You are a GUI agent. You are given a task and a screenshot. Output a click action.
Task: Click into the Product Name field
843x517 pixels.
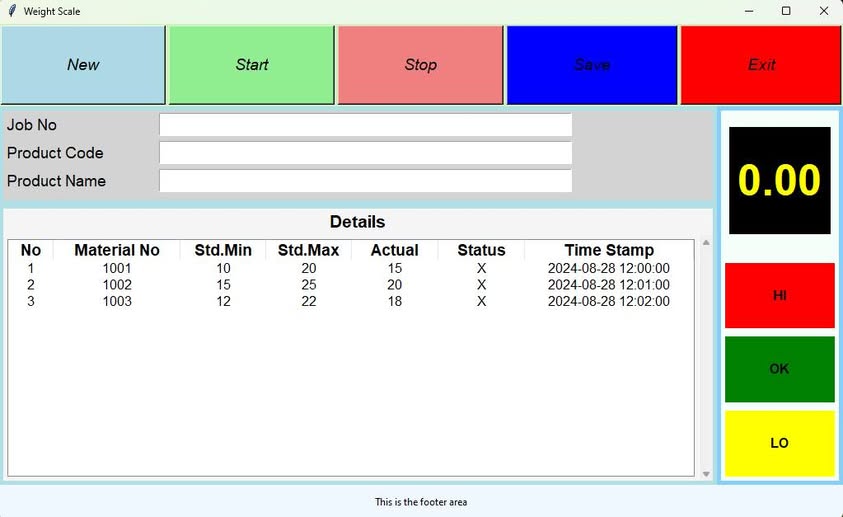tap(365, 181)
